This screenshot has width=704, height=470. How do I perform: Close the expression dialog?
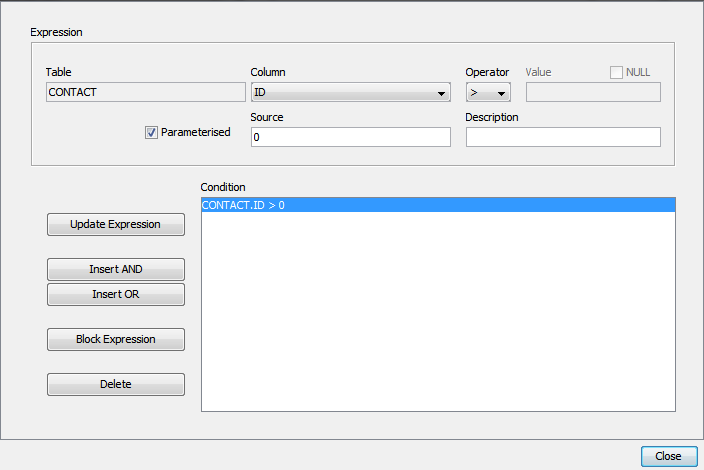point(668,456)
